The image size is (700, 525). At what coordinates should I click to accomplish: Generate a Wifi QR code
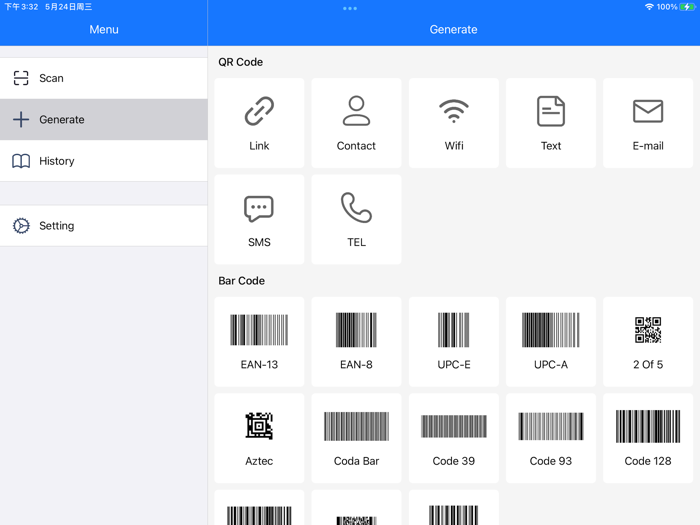(x=454, y=123)
